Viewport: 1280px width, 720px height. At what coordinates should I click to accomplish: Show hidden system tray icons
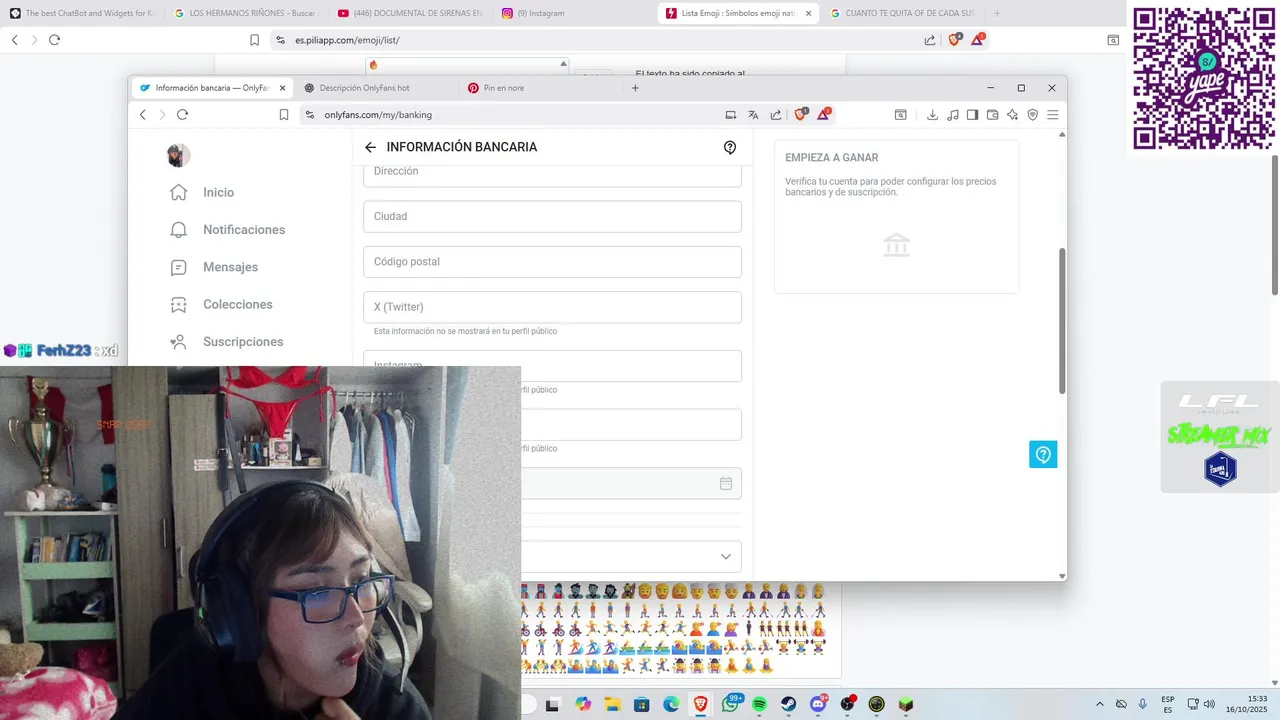point(1100,704)
